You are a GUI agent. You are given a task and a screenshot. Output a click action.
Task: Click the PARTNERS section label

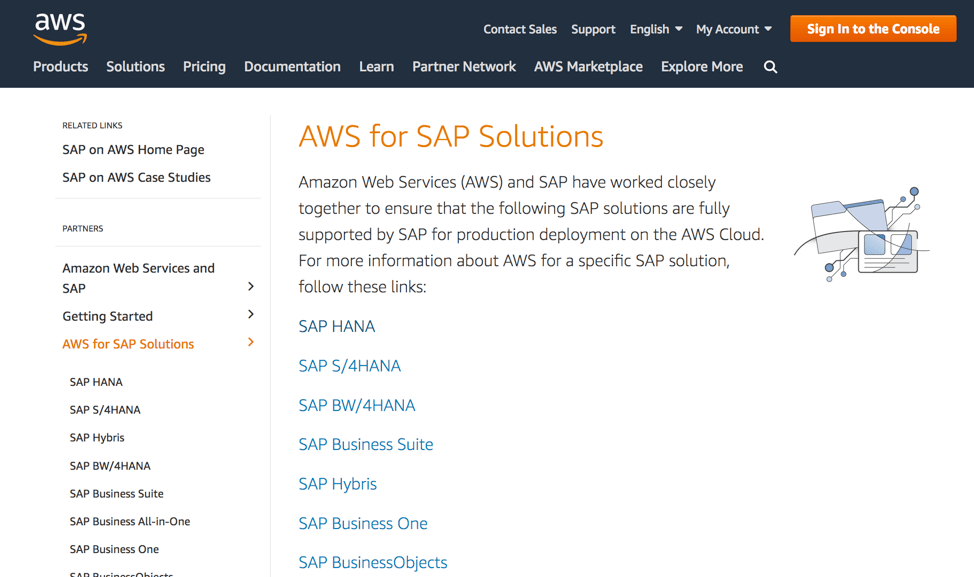83,229
